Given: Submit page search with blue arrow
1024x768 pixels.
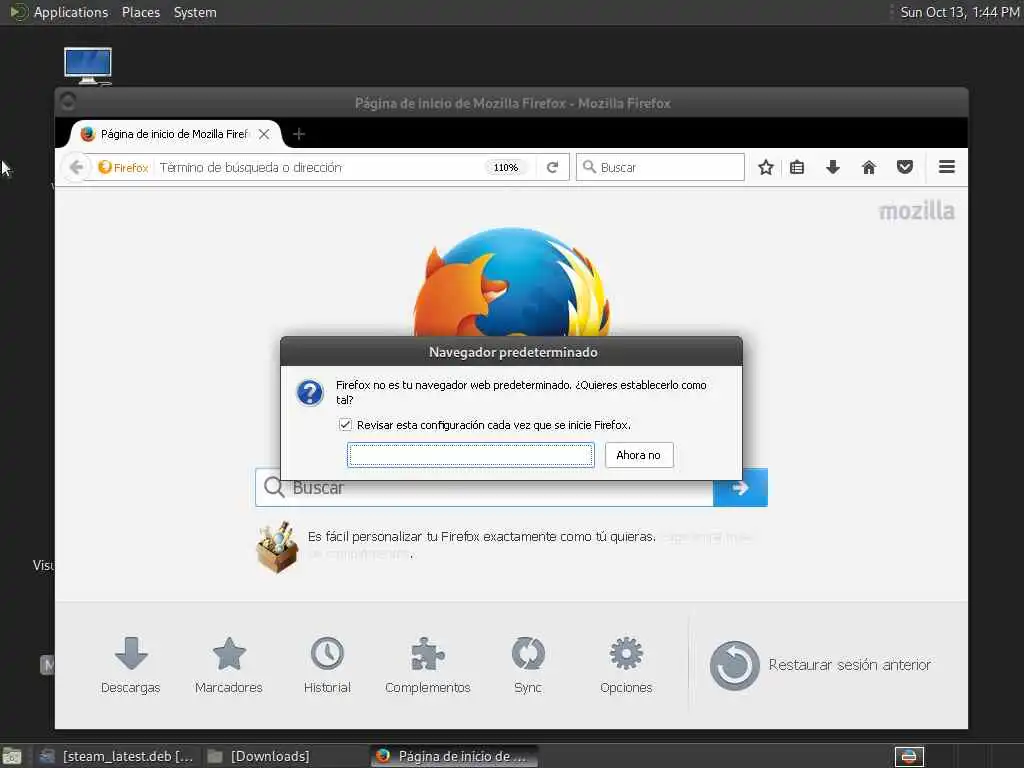Looking at the screenshot, I should coord(740,488).
